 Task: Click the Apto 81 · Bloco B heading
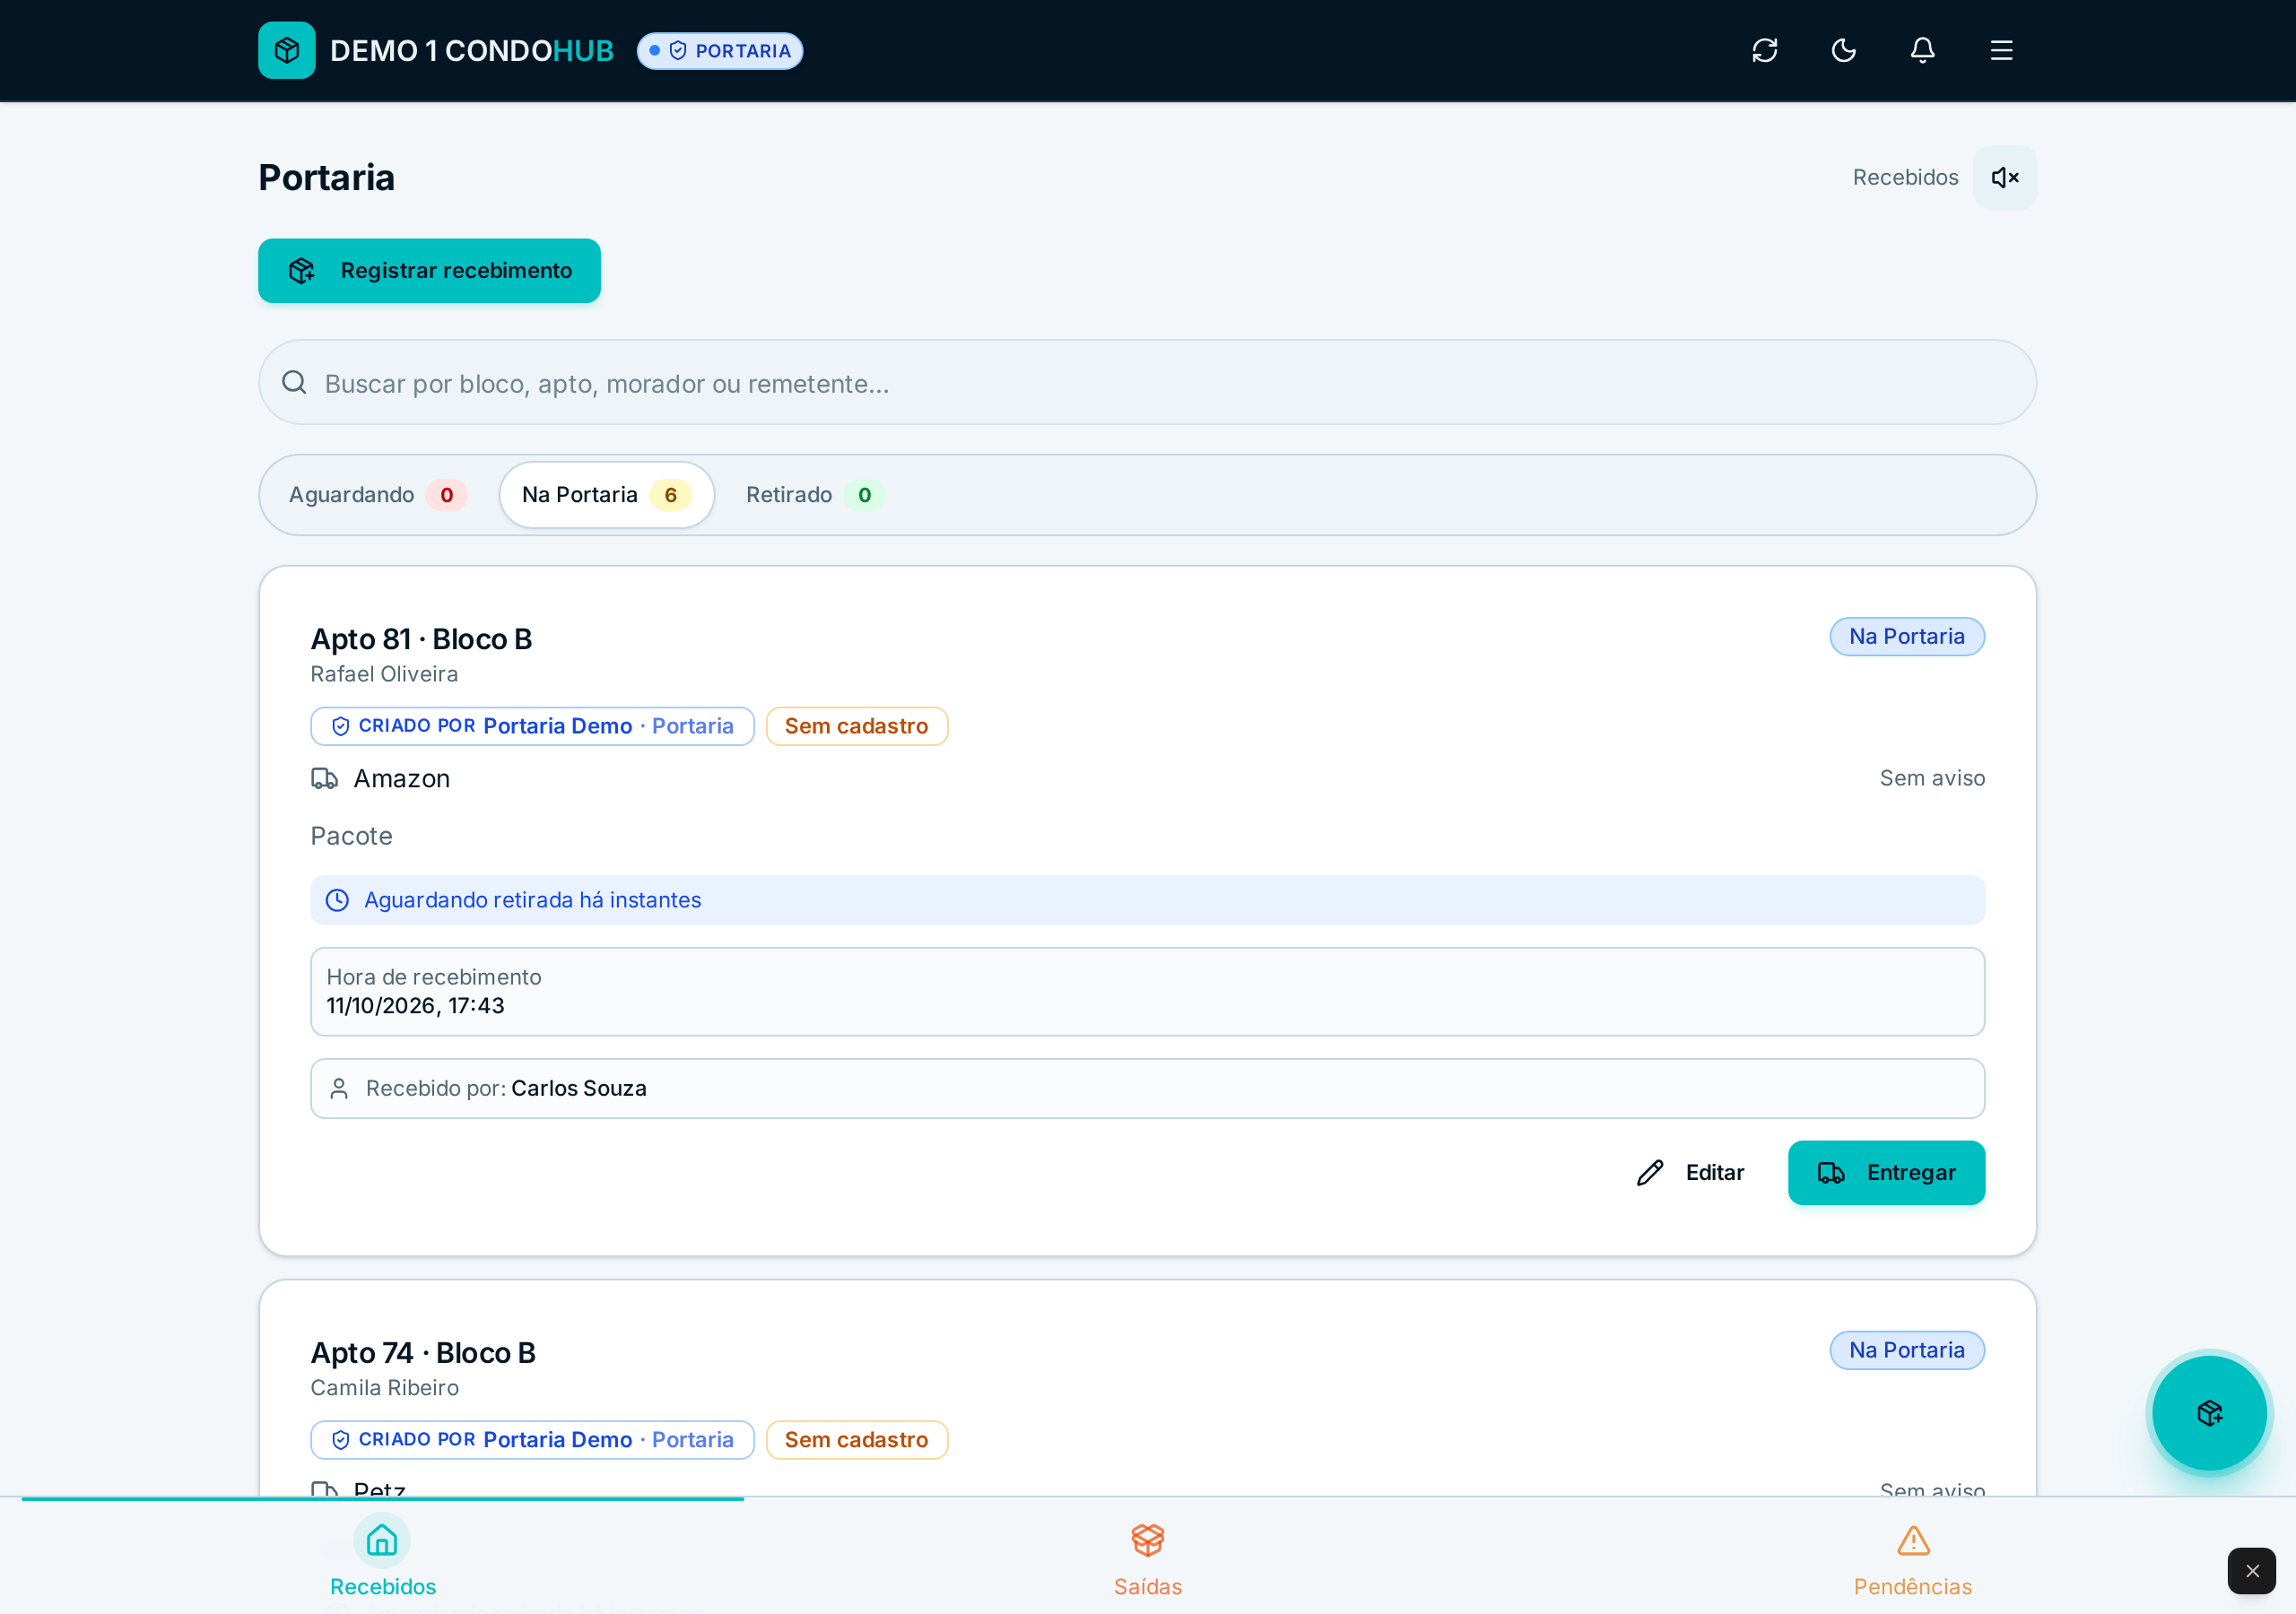click(421, 638)
